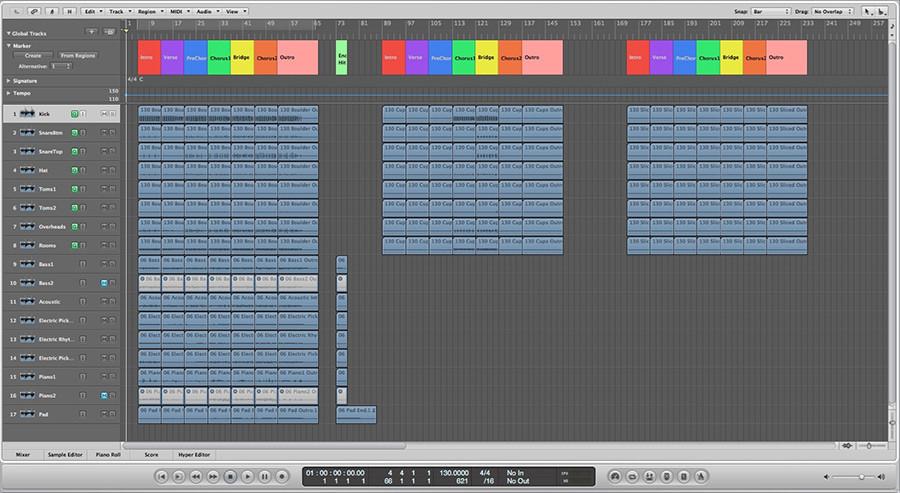Toggle mute on the Piano2 track
The height and width of the screenshot is (493, 900).
[103, 396]
